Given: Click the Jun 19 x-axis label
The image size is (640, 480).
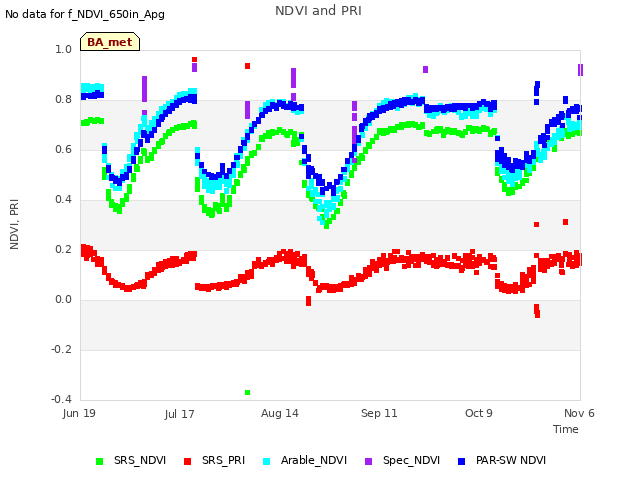Looking at the screenshot, I should click(79, 413).
